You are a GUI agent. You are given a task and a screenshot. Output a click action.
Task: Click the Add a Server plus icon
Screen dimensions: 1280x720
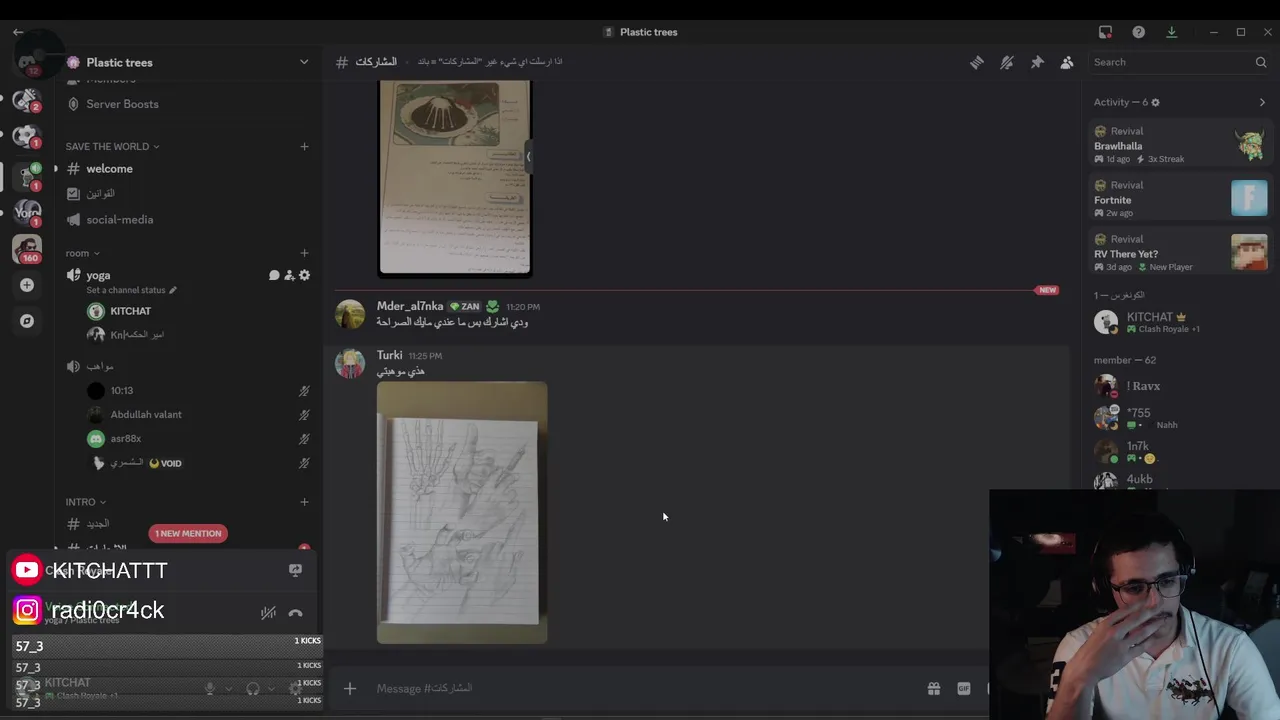[x=27, y=285]
